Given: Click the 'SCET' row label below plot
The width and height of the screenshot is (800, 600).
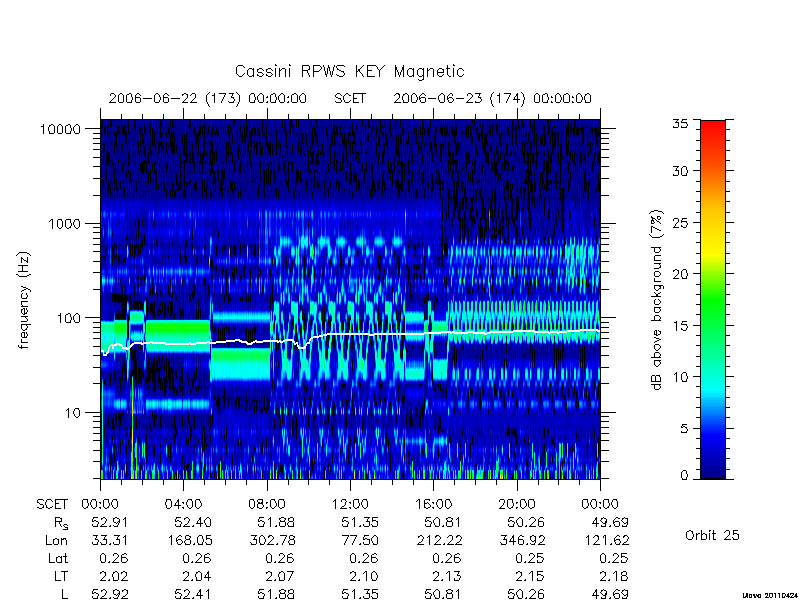Looking at the screenshot, I should [x=52, y=504].
